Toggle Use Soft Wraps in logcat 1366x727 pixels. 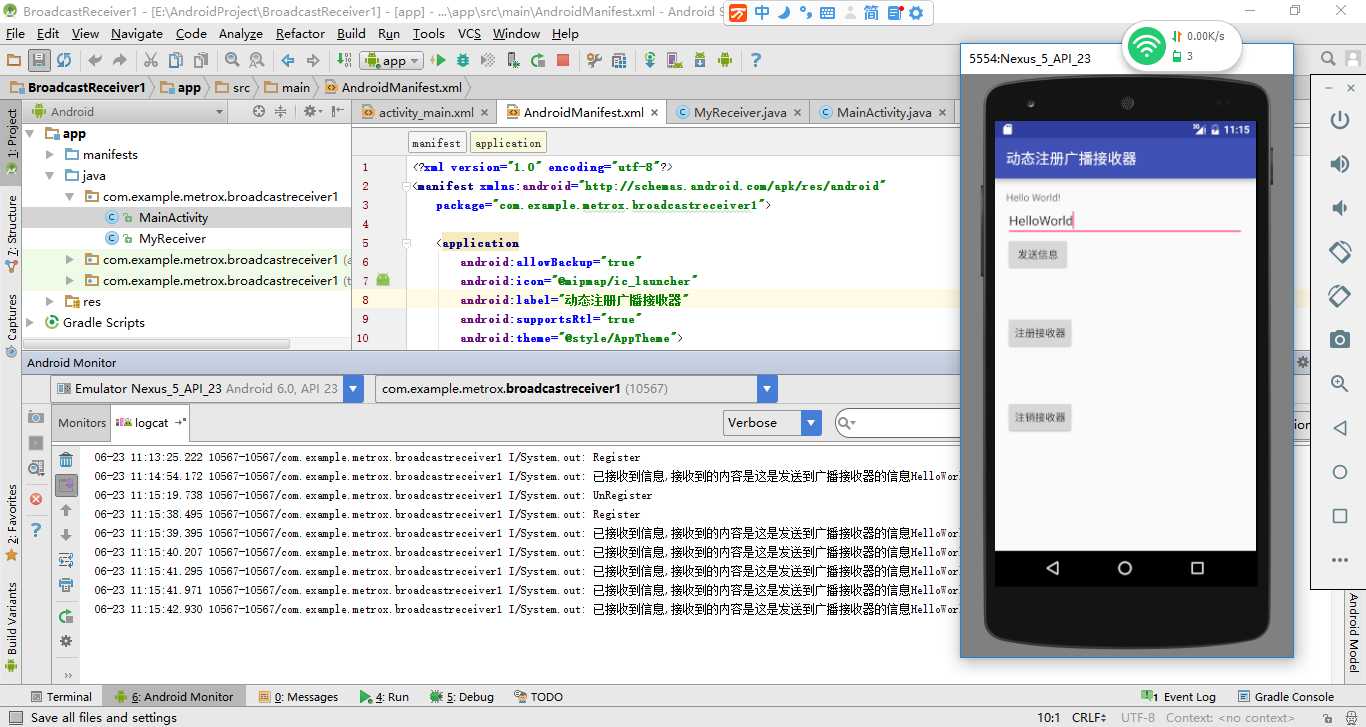click(x=66, y=560)
